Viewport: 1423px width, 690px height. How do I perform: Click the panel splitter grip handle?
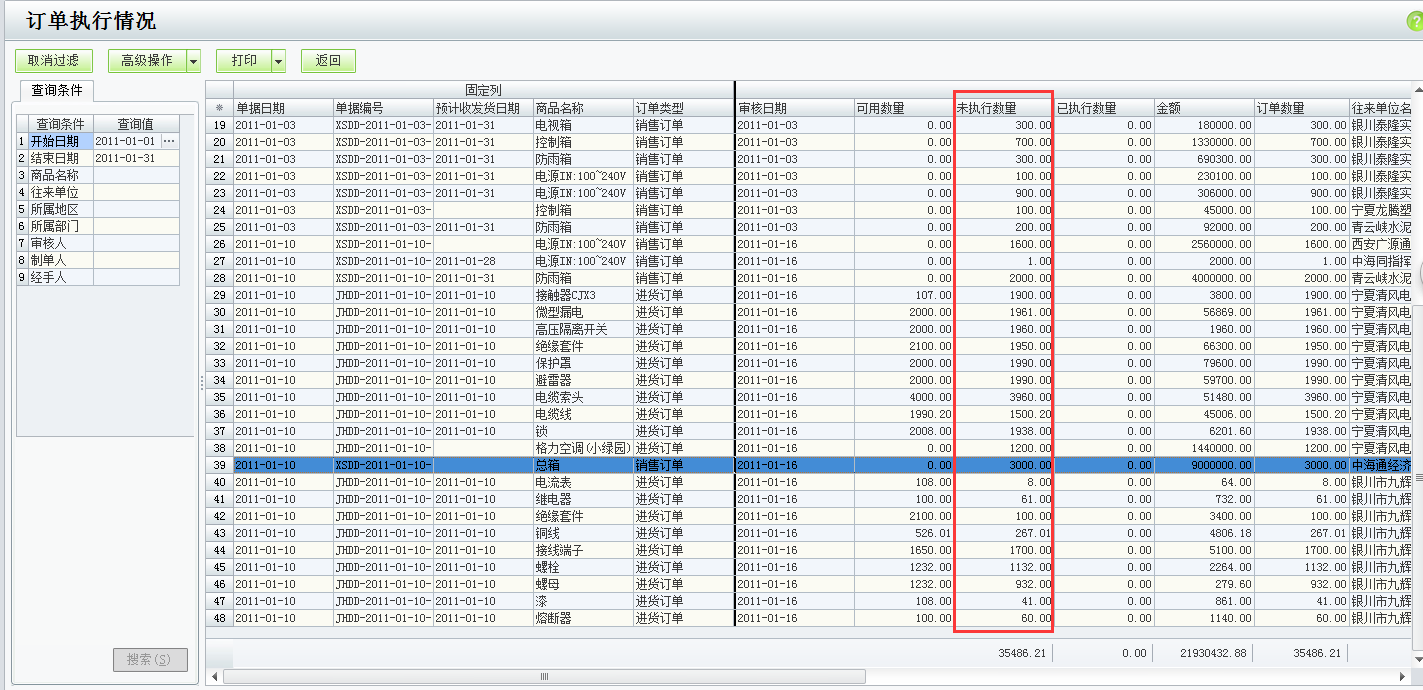tap(201, 382)
